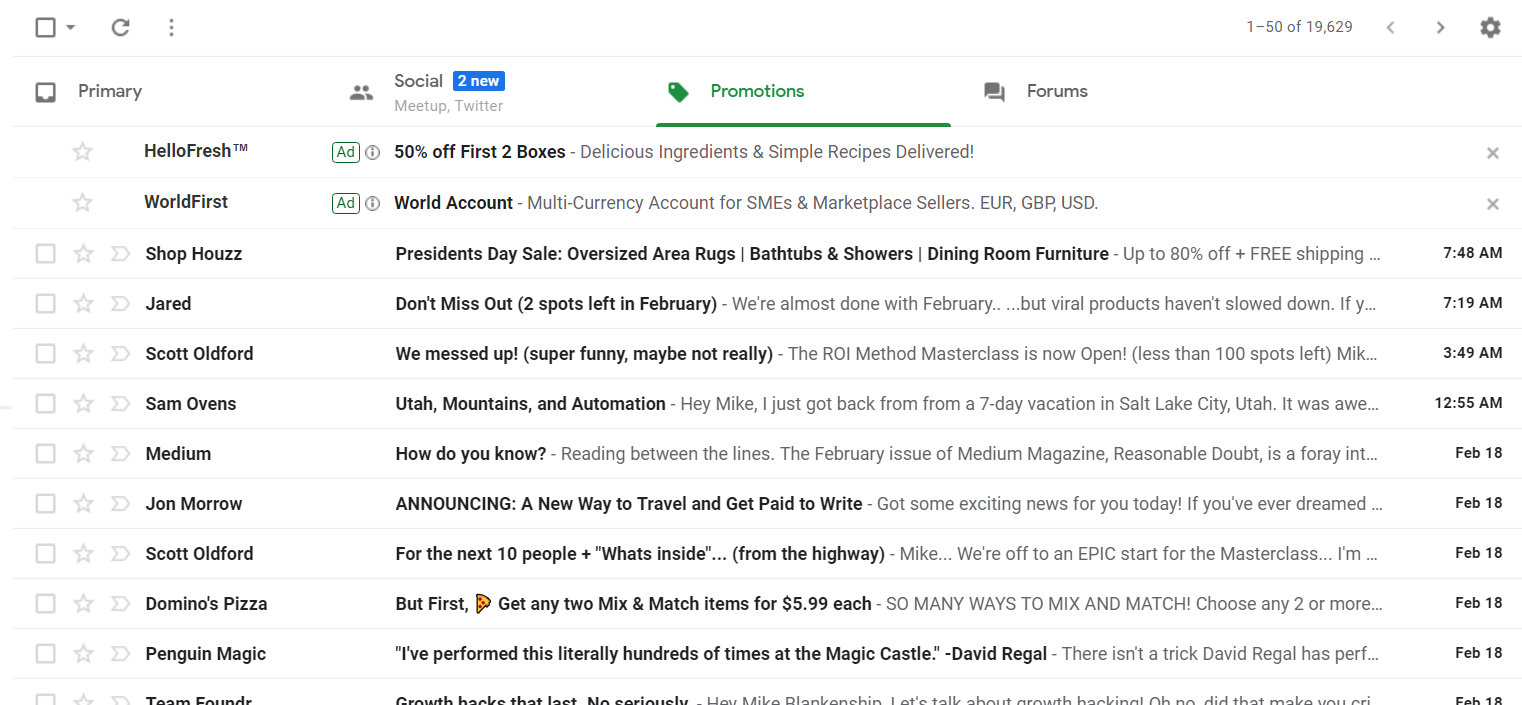This screenshot has height=705, width=1522.
Task: Click the 2 new badge on Social
Action: (x=478, y=81)
